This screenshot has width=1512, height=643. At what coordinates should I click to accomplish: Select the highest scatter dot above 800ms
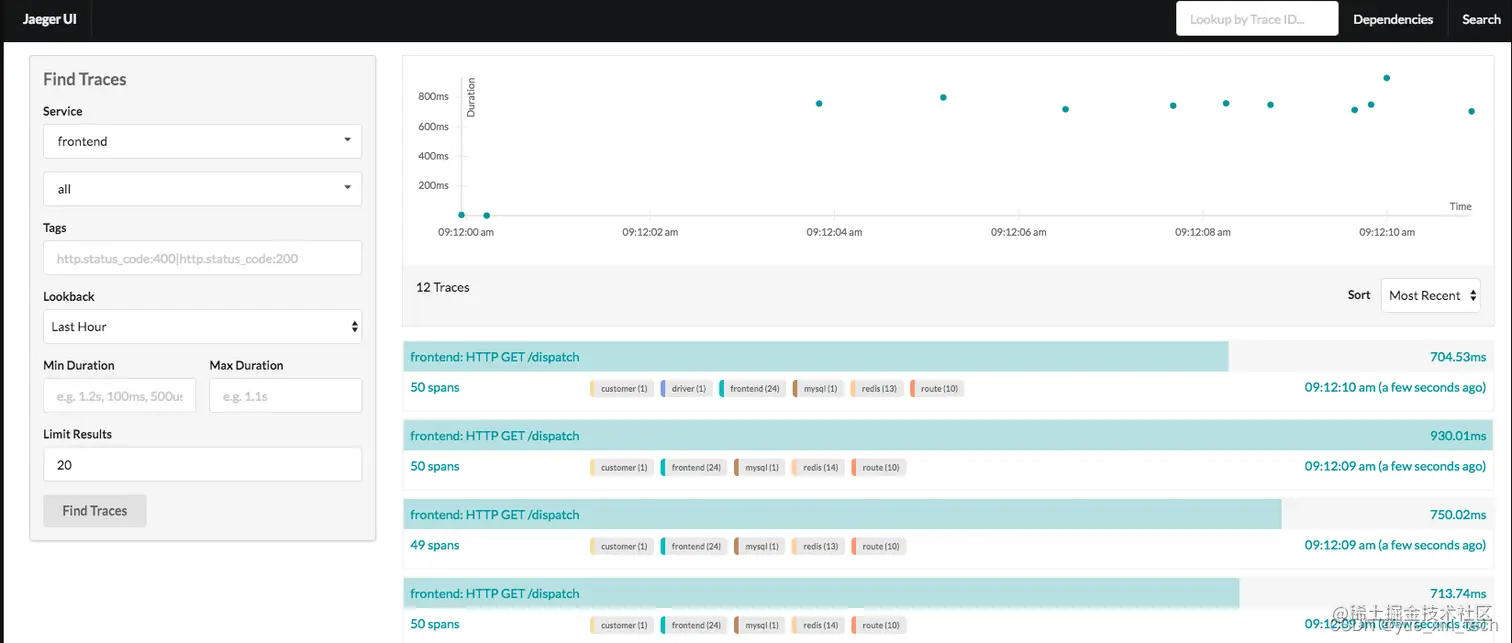[x=1387, y=78]
